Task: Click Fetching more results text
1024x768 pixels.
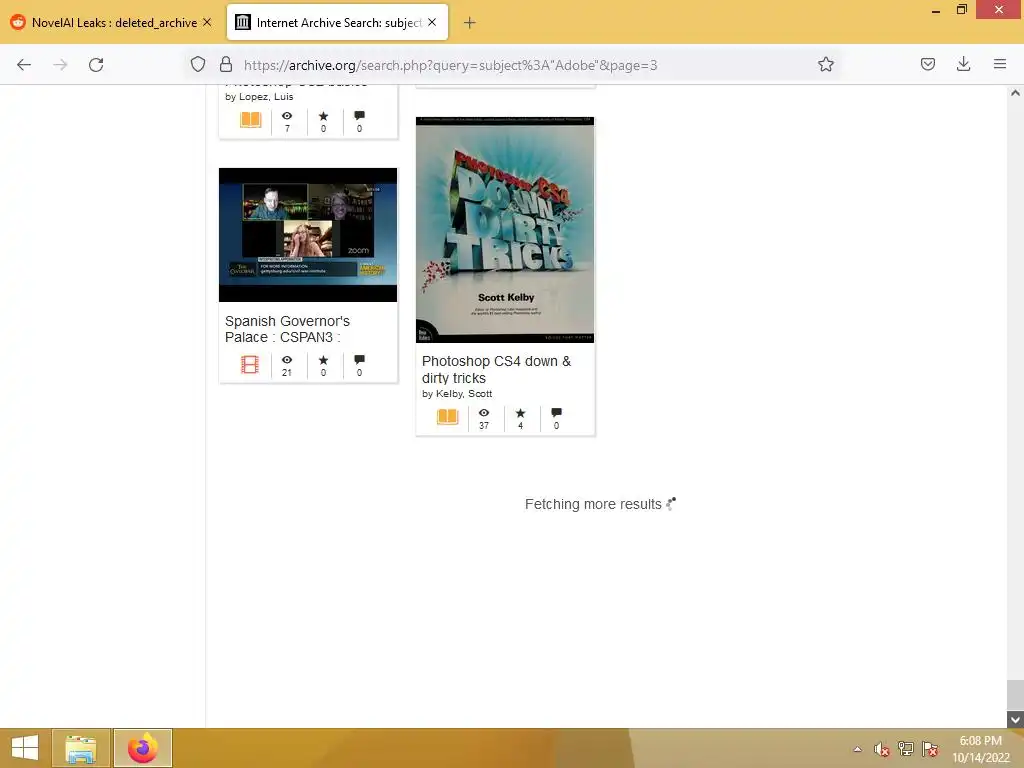Action: (593, 504)
